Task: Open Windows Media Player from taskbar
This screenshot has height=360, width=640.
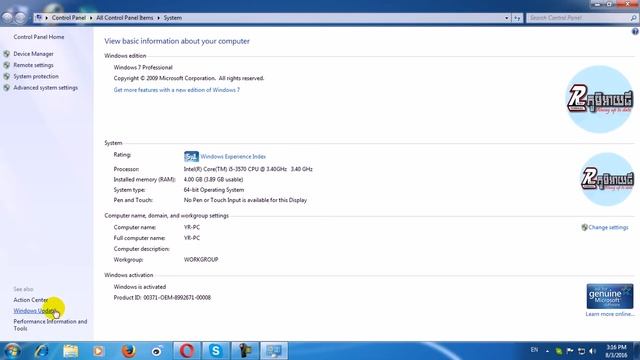Action: click(x=98, y=351)
